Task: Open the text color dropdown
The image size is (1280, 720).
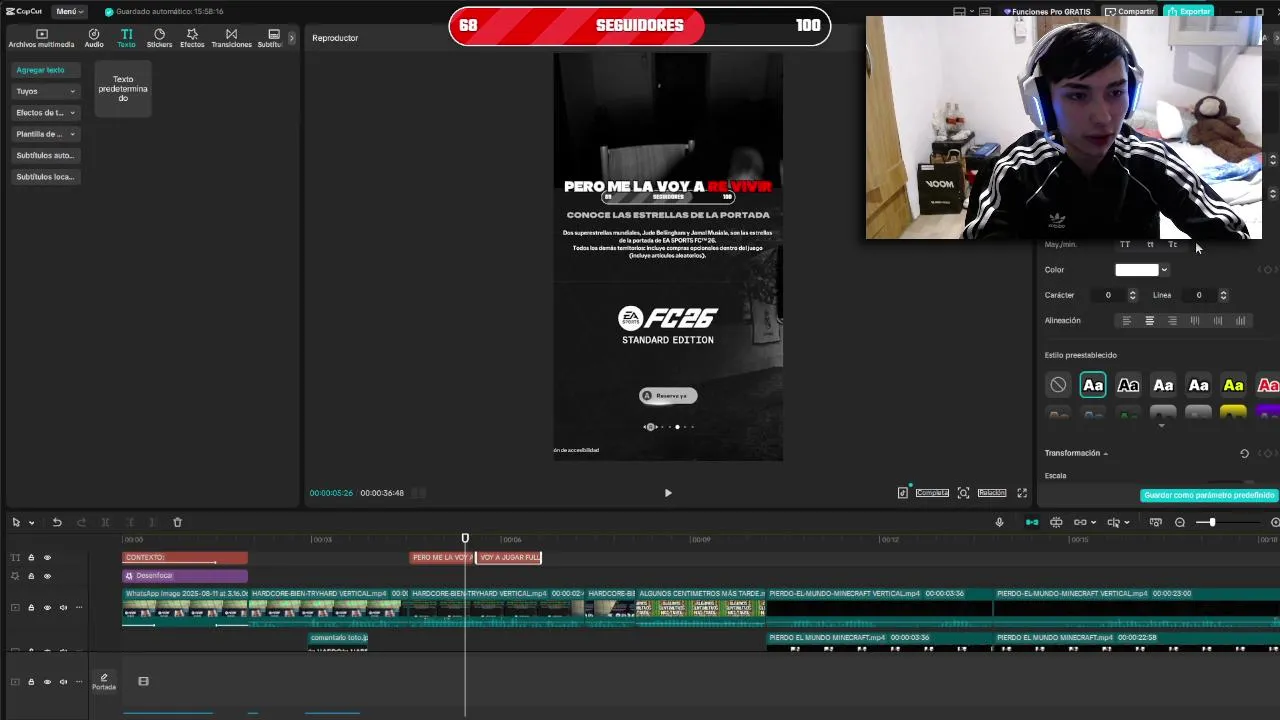Action: click(1164, 270)
